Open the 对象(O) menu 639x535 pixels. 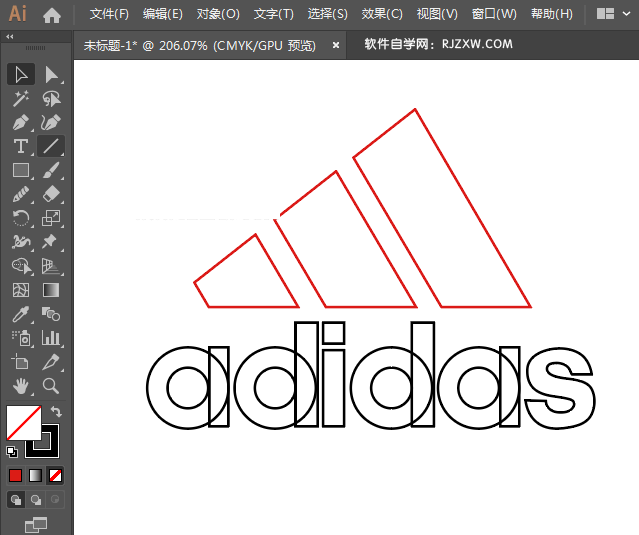coord(218,15)
